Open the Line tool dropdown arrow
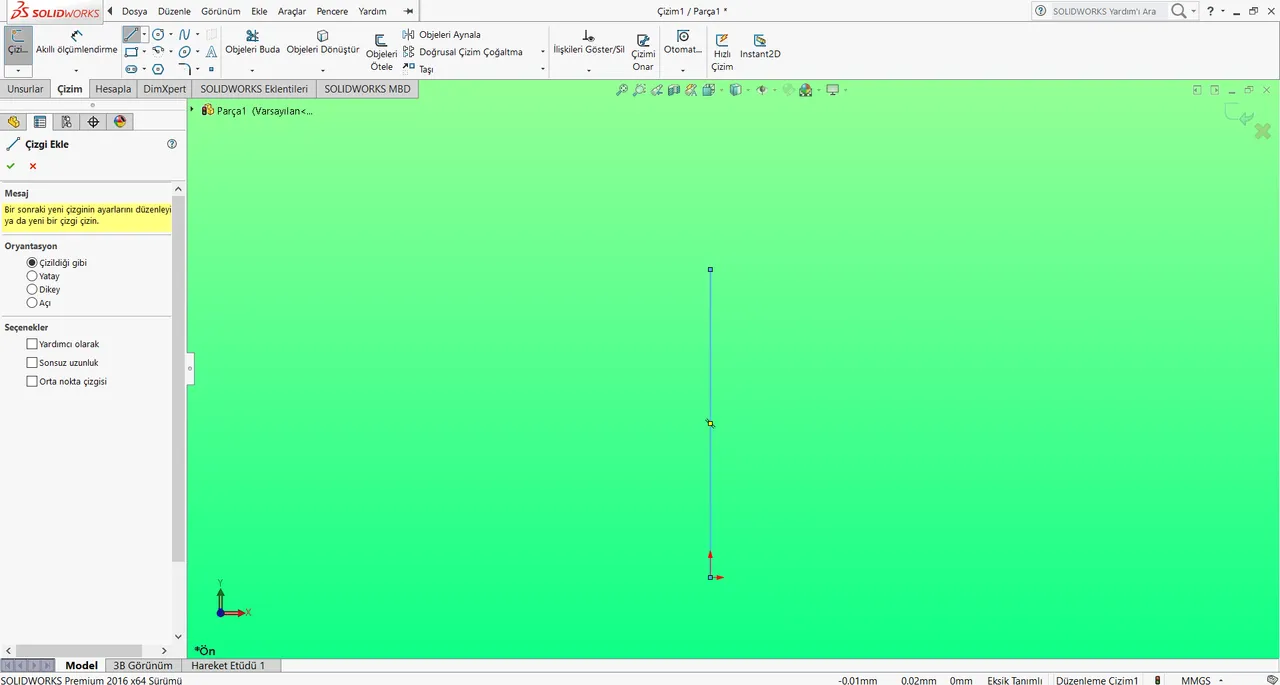Viewport: 1280px width, 685px height. coord(144,34)
